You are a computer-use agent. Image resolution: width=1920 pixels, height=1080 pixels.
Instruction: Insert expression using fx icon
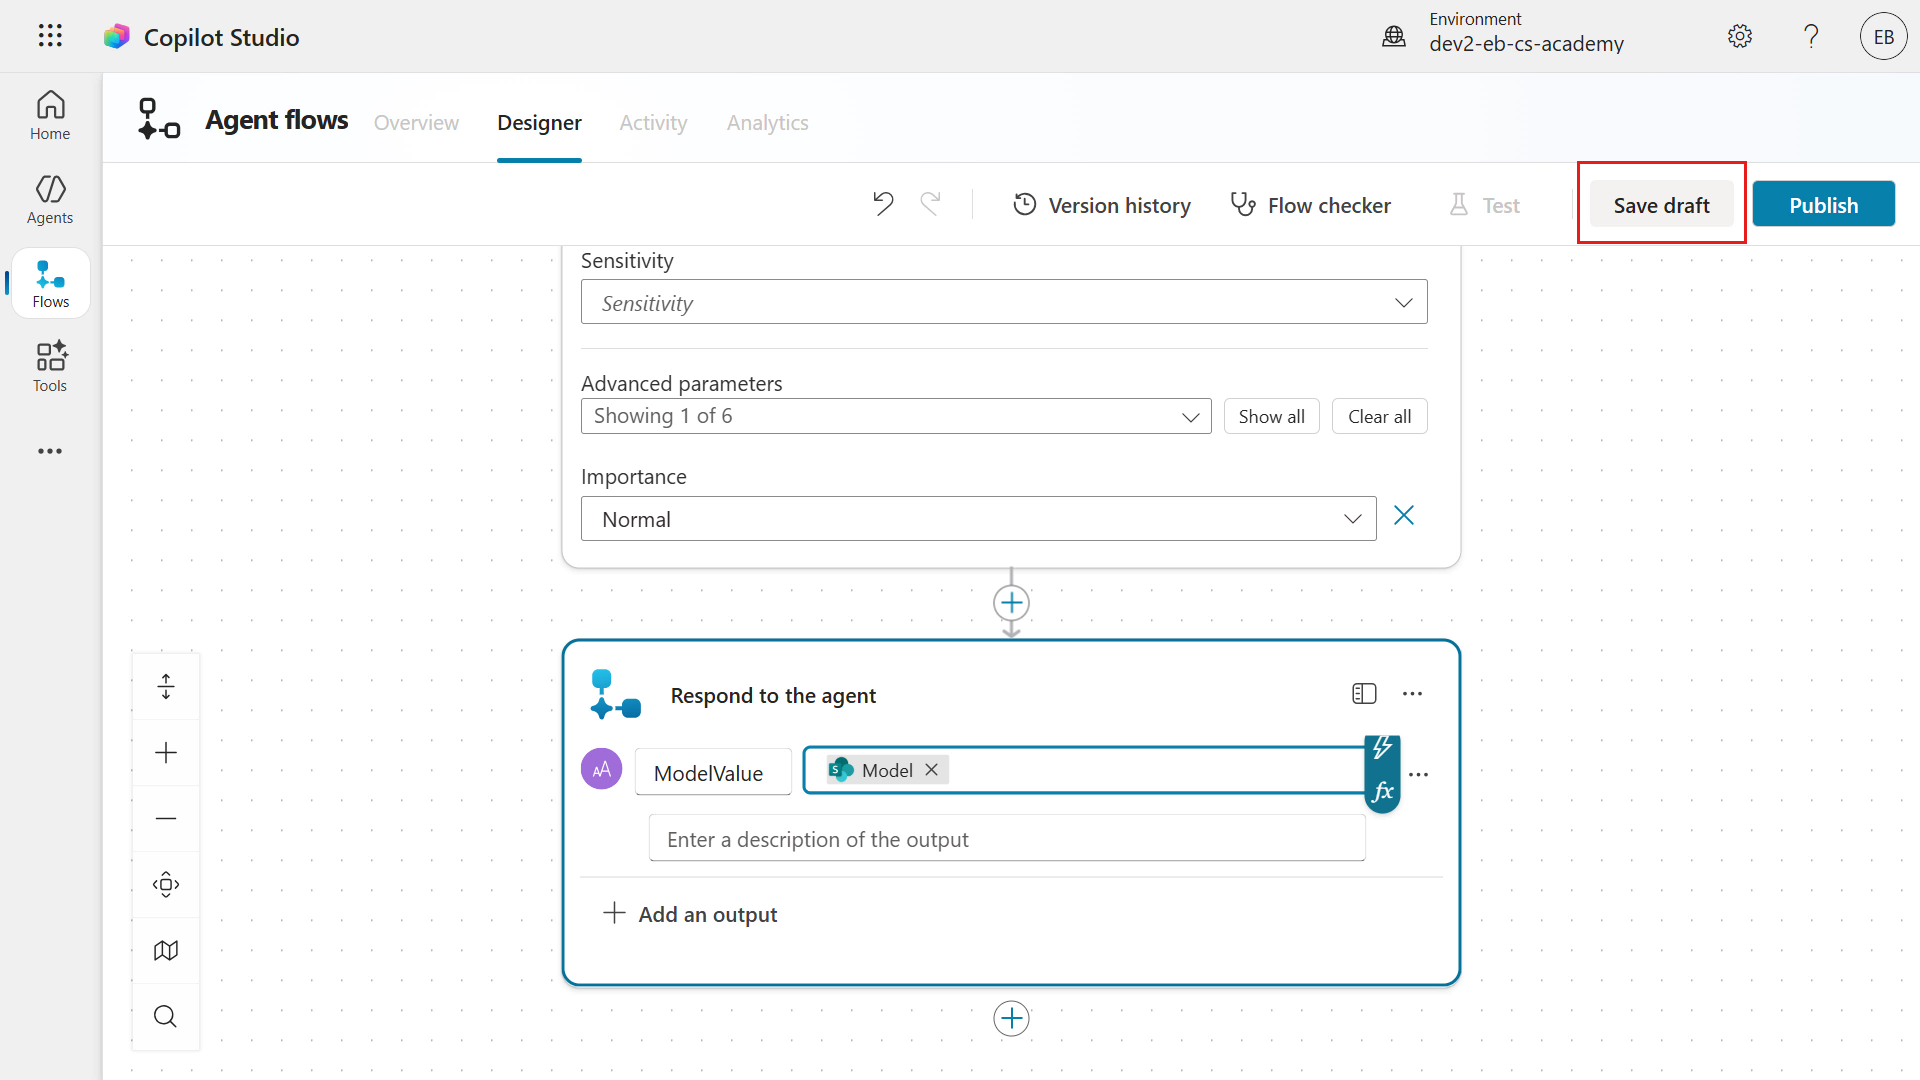click(1383, 792)
